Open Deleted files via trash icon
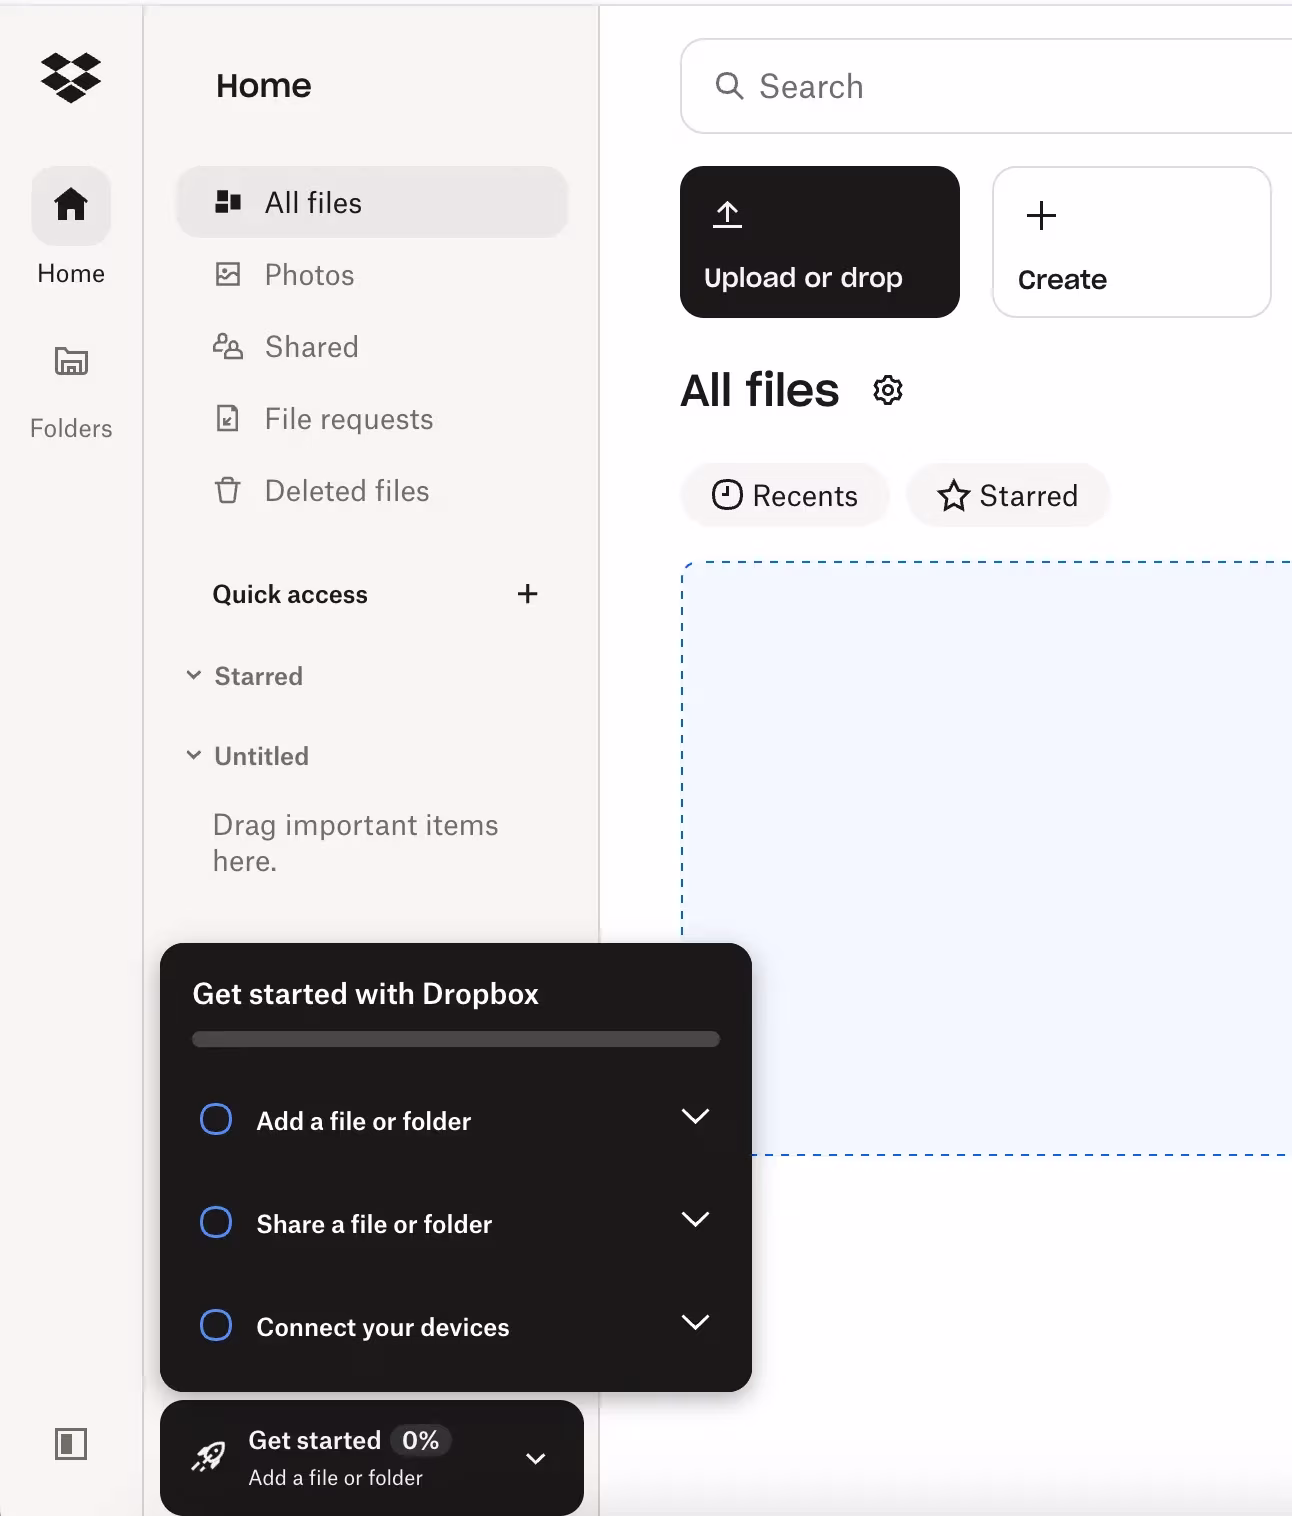 229,490
